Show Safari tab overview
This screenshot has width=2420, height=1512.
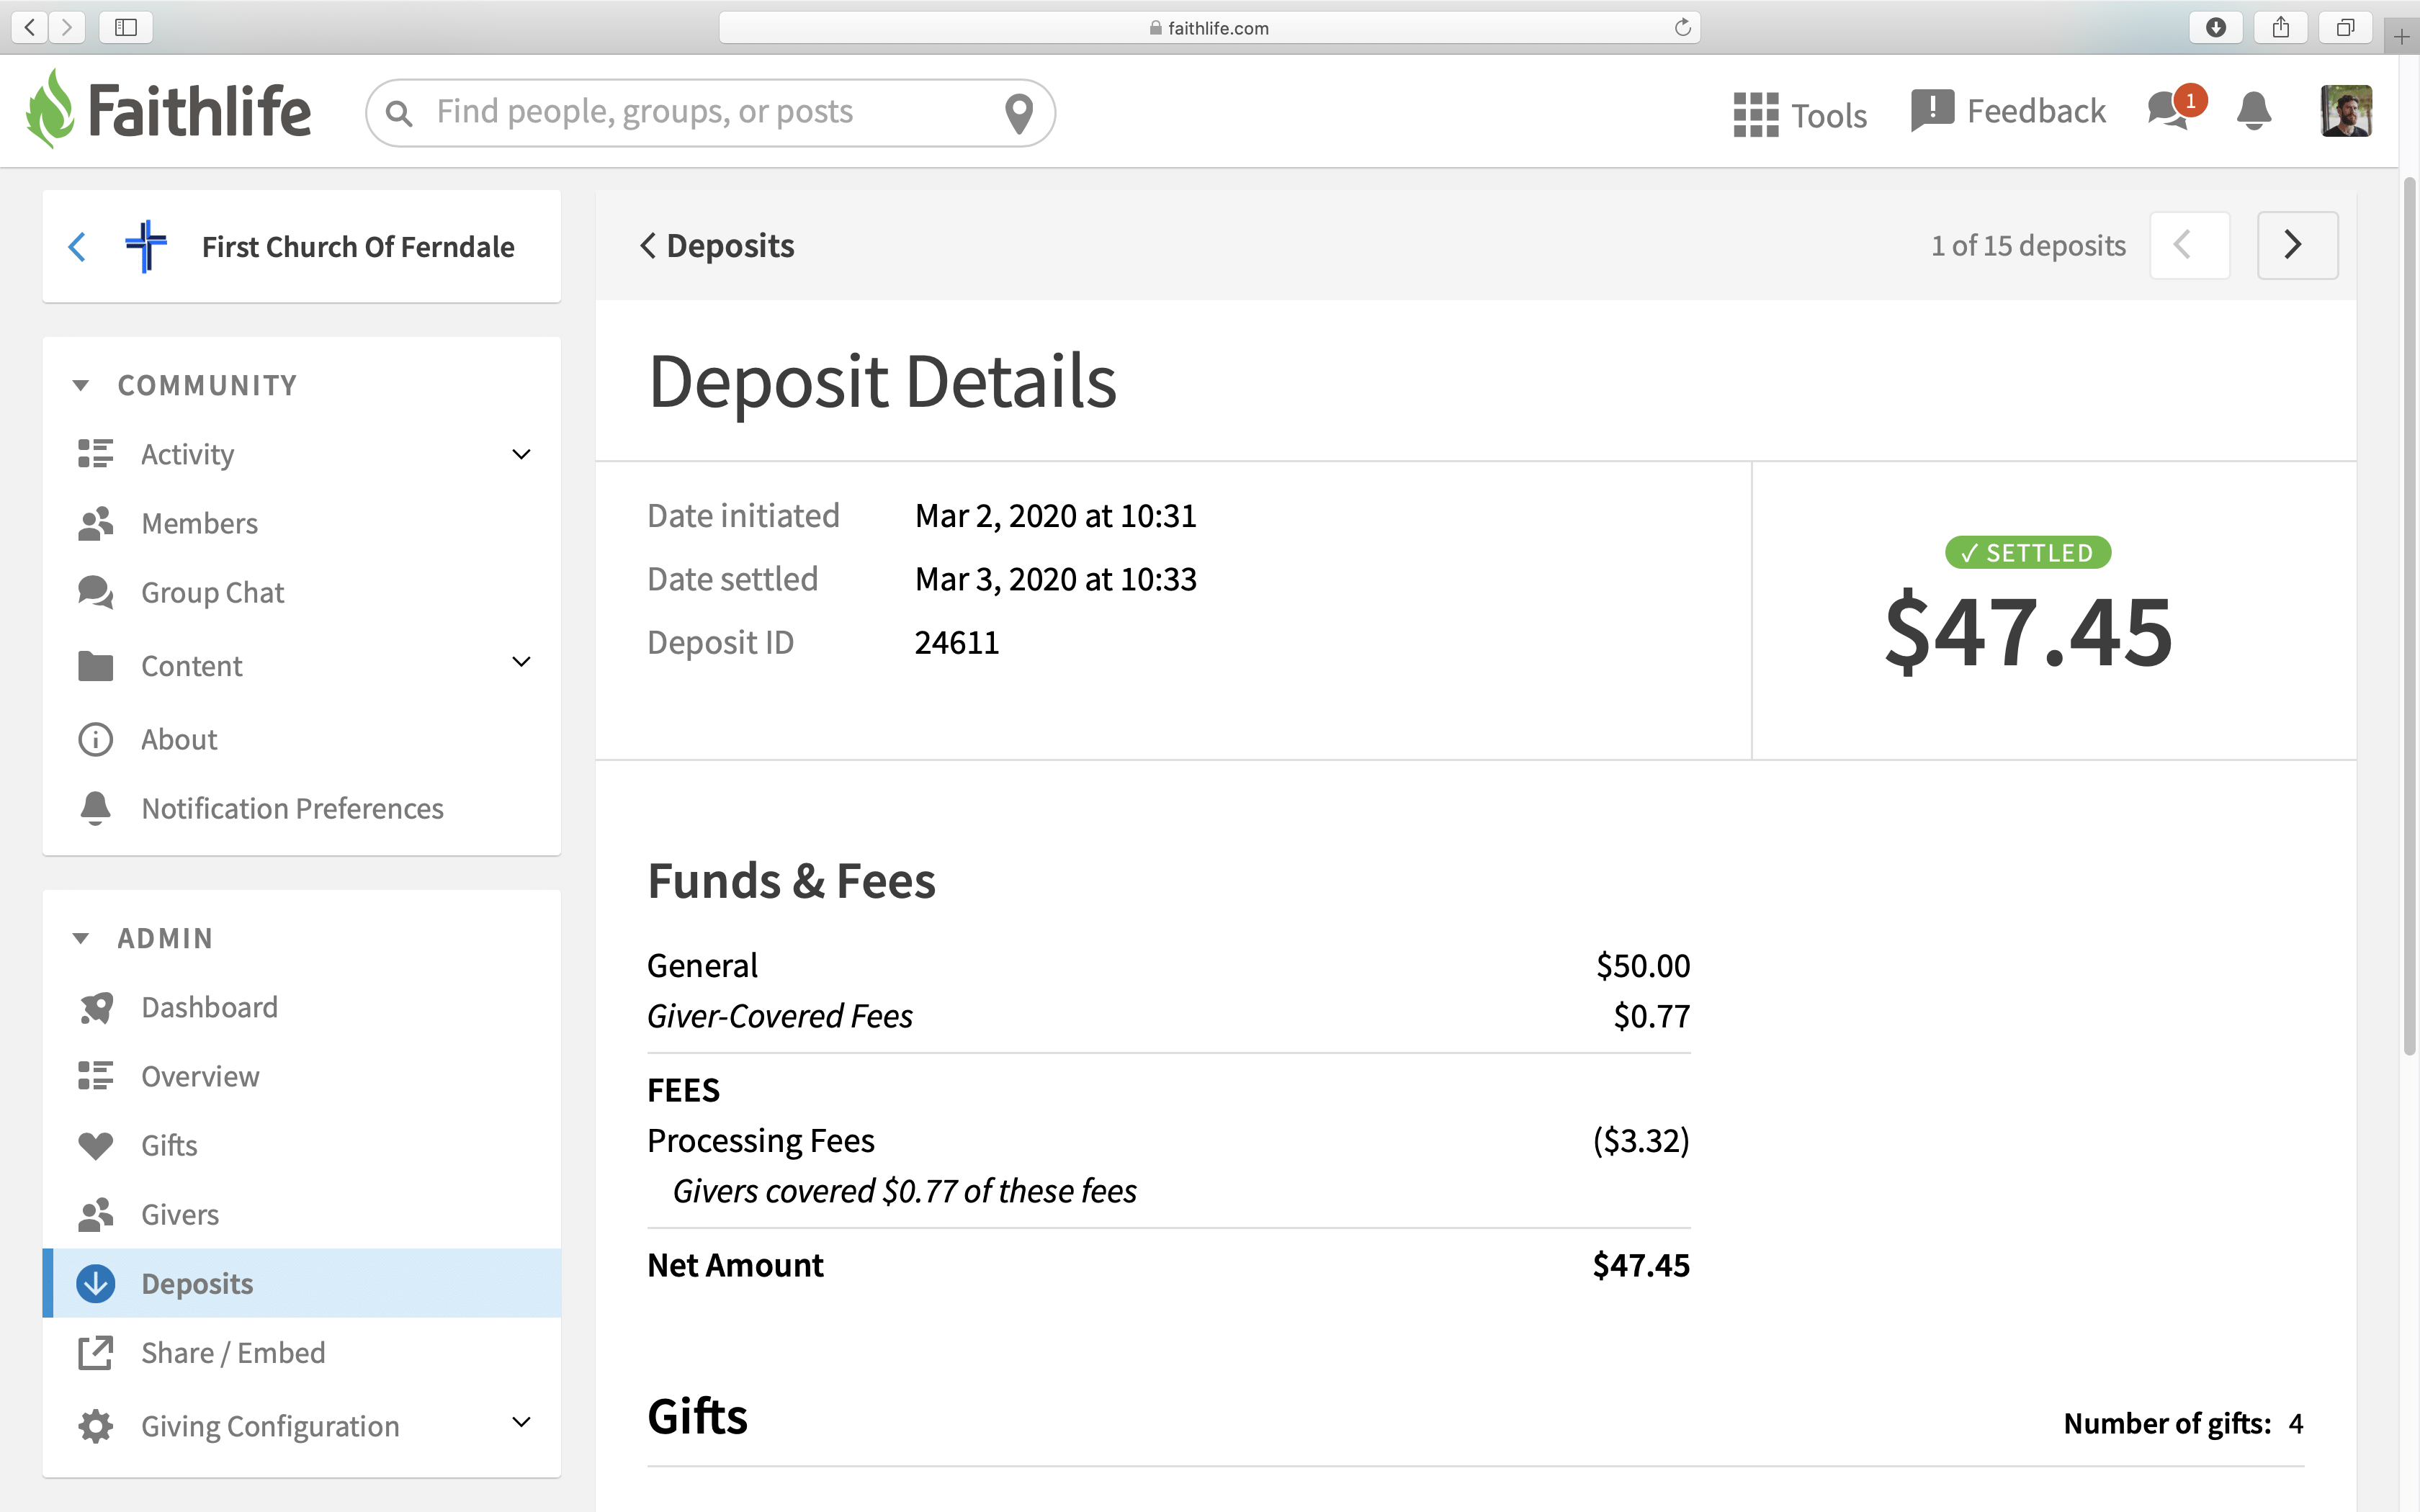(2345, 27)
